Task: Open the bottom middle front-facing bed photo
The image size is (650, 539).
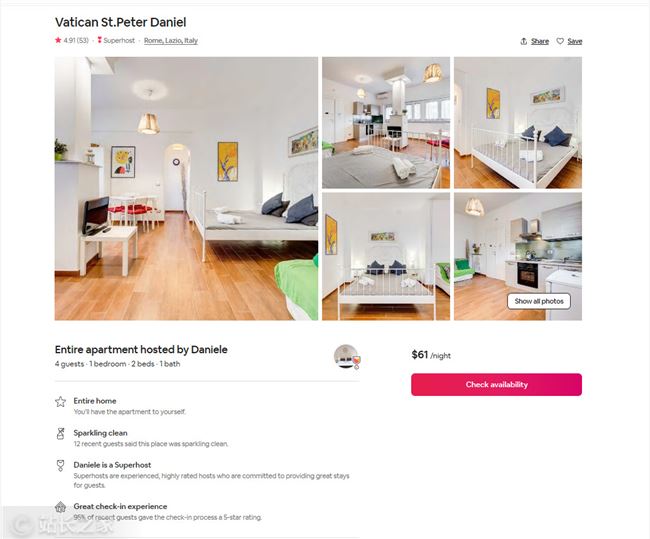Action: pyautogui.click(x=386, y=256)
